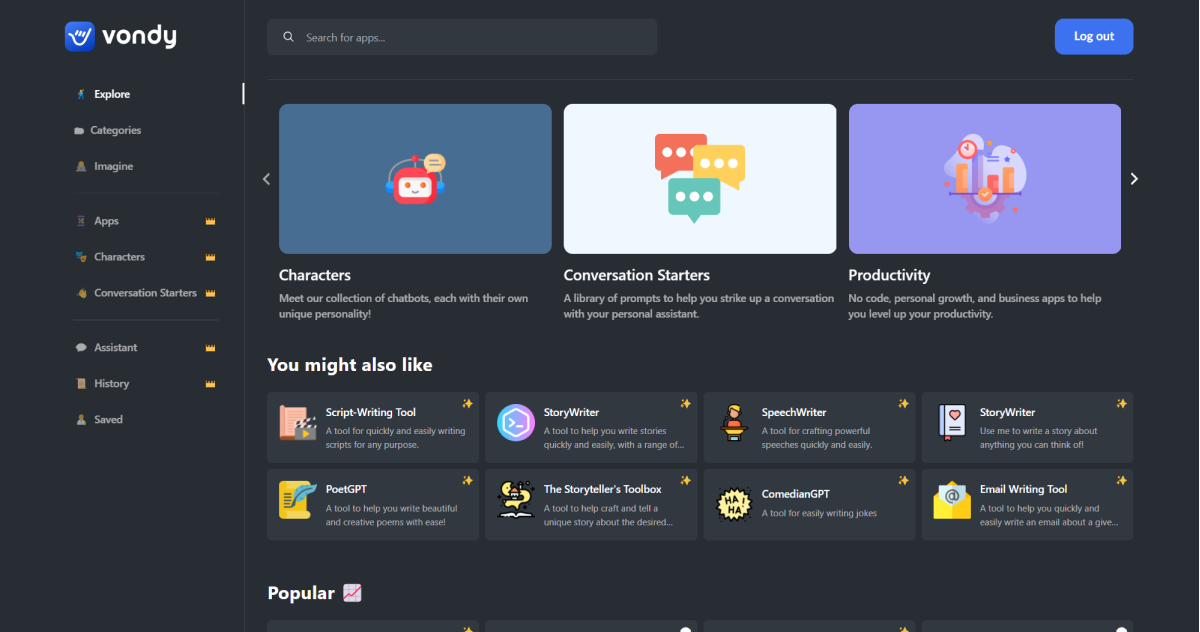1200x632 pixels.
Task: Open The Storyteller's Toolbox icon
Action: point(516,500)
